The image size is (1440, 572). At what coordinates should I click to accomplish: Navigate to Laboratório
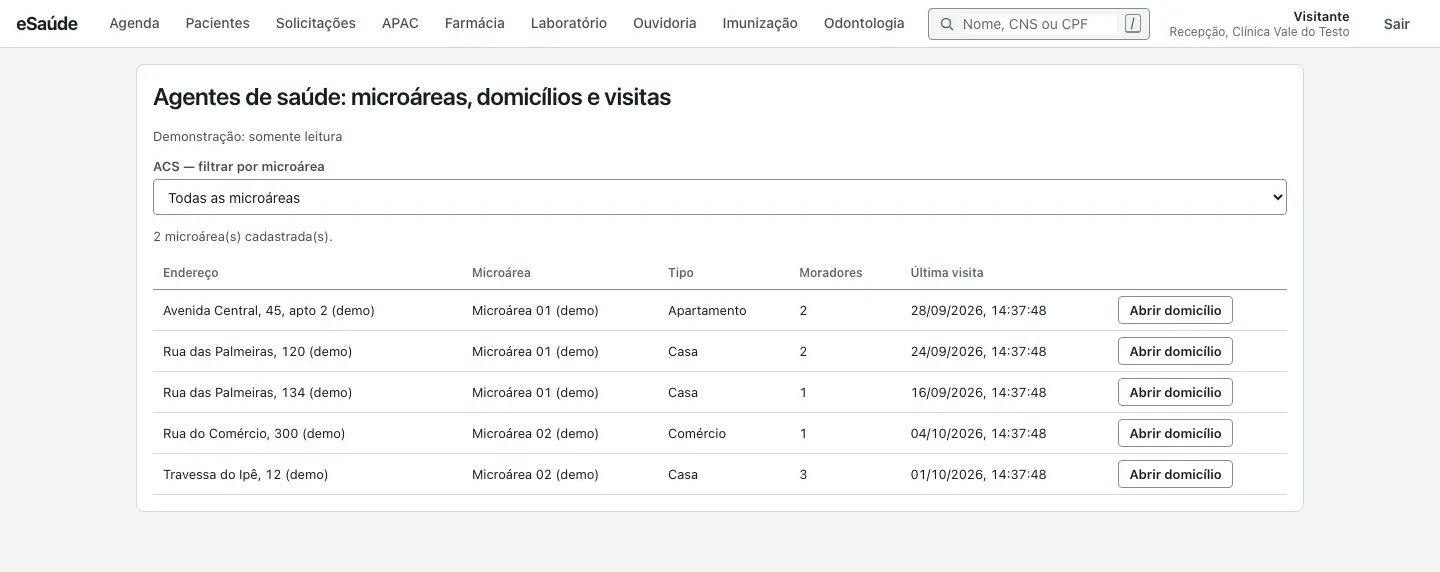point(569,23)
